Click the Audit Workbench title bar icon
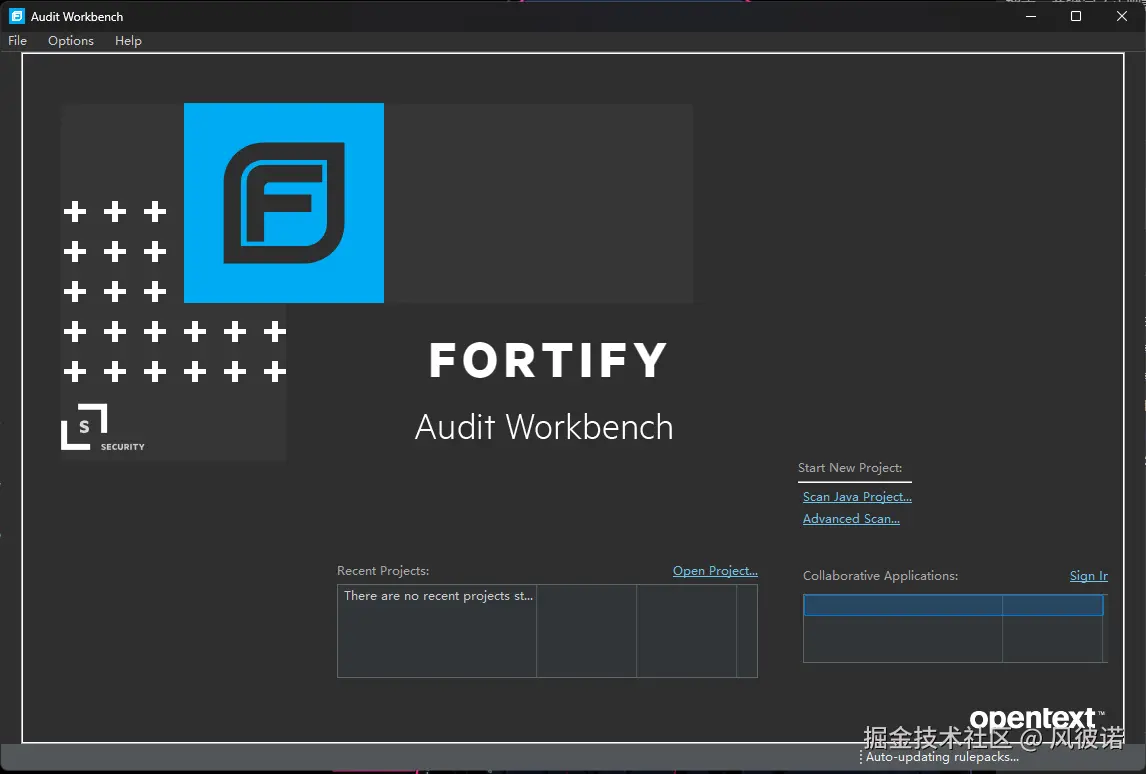This screenshot has width=1146, height=774. (x=17, y=16)
